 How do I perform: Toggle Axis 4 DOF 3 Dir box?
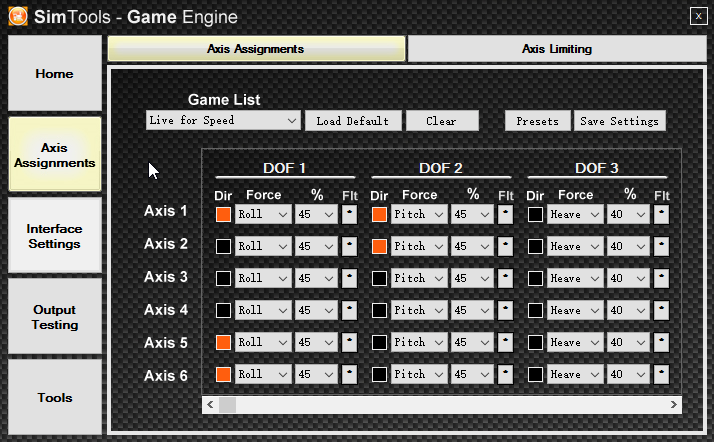point(536,310)
